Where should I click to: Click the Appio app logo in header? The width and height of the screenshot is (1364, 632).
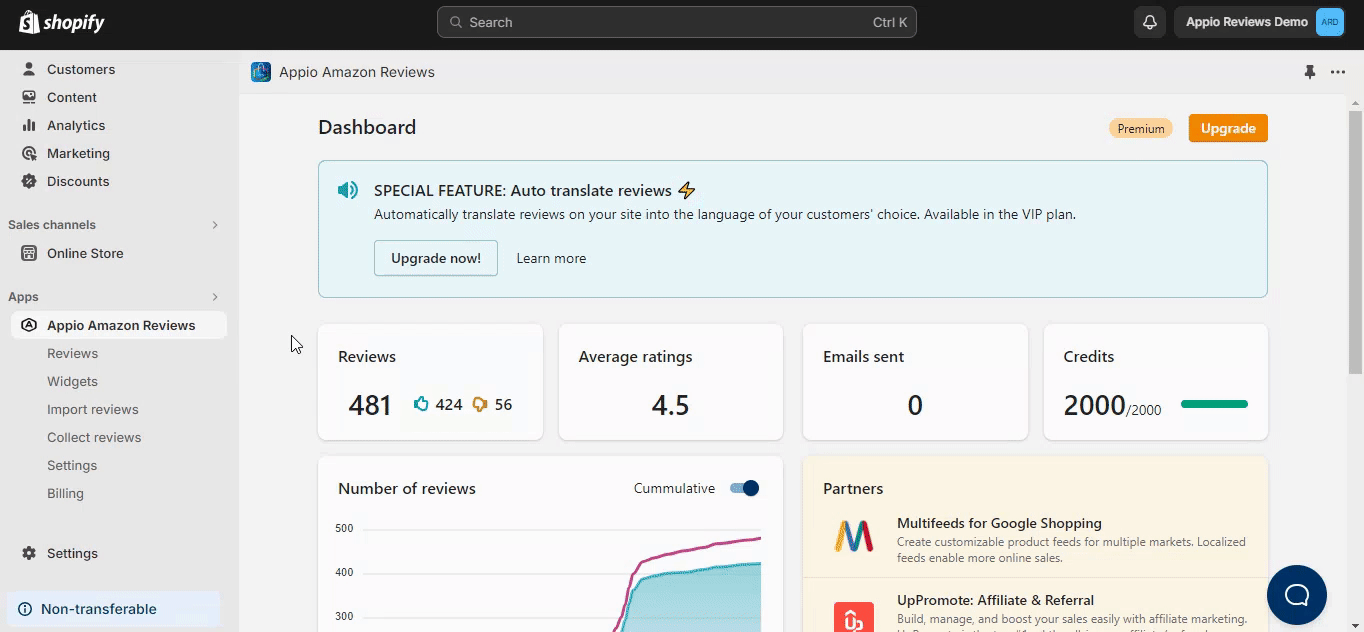point(261,72)
